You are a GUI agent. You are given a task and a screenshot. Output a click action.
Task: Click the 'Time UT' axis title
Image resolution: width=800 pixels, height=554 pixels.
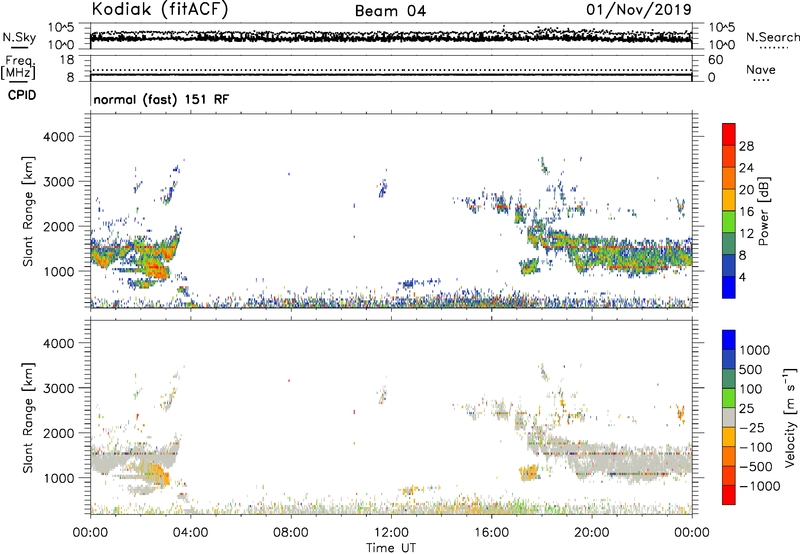[391, 548]
